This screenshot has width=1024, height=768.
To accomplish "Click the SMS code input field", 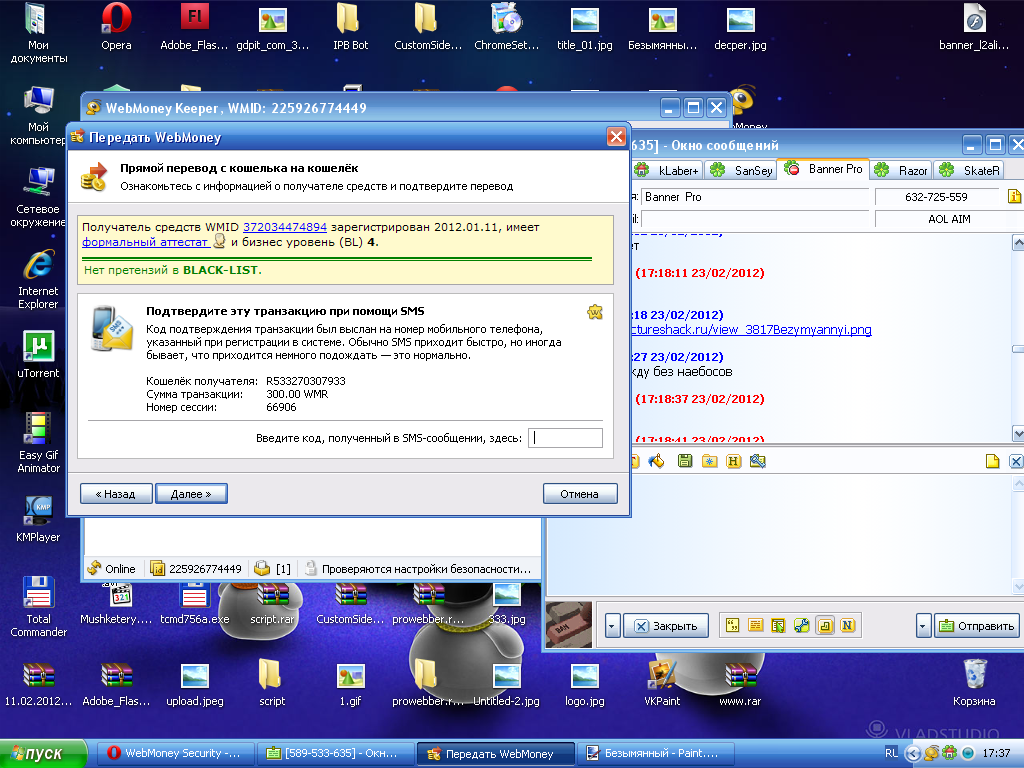I will click(565, 438).
